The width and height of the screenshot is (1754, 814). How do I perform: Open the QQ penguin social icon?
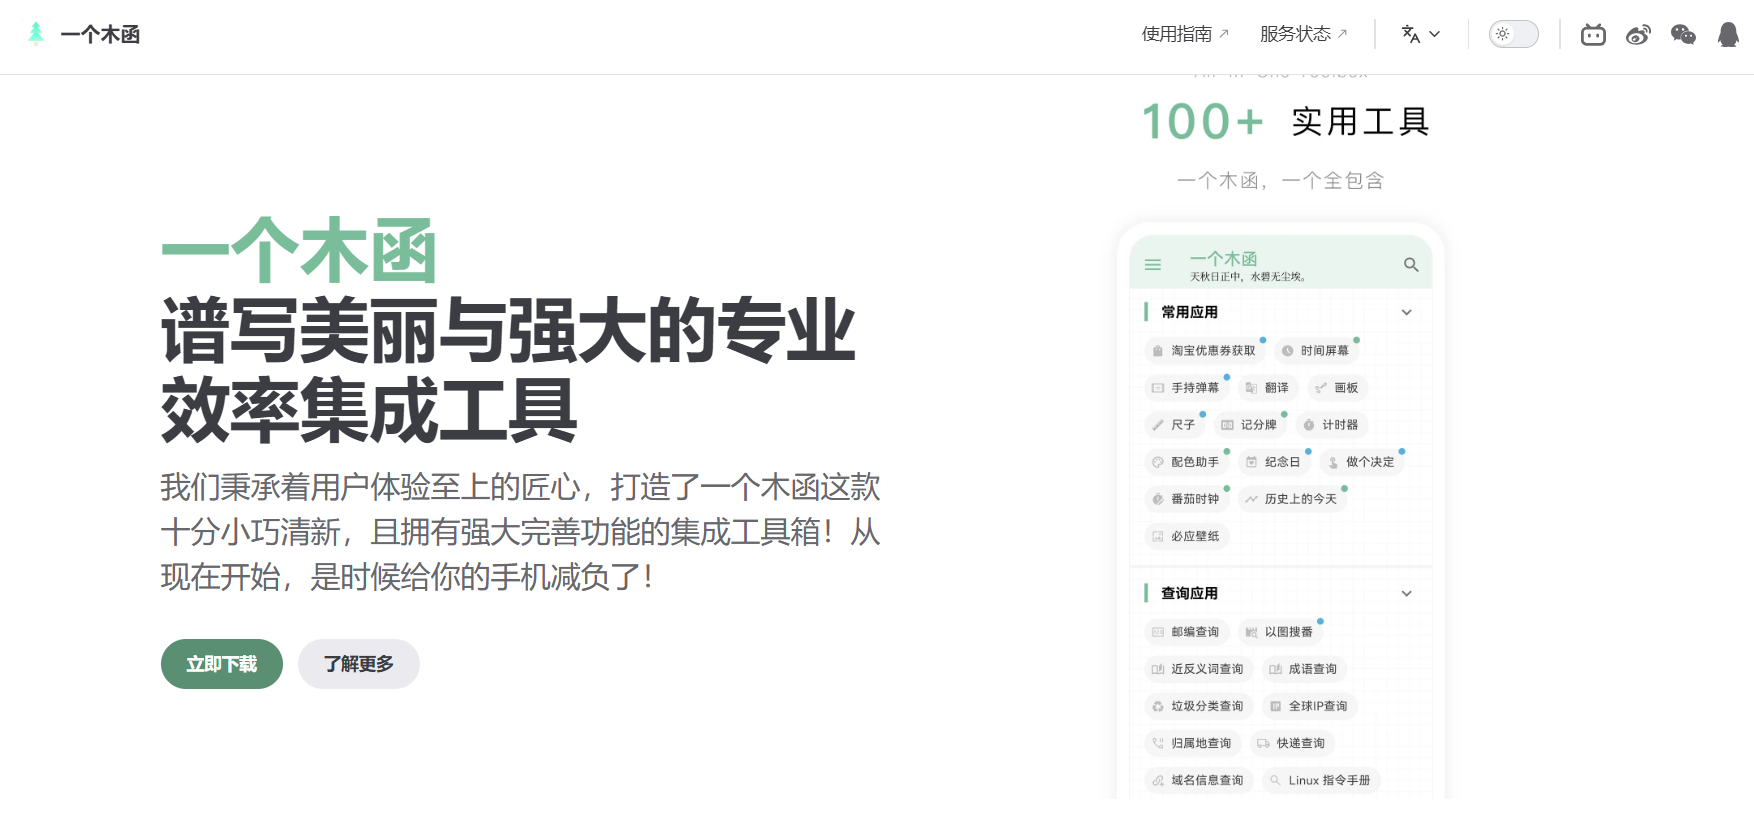pos(1728,35)
